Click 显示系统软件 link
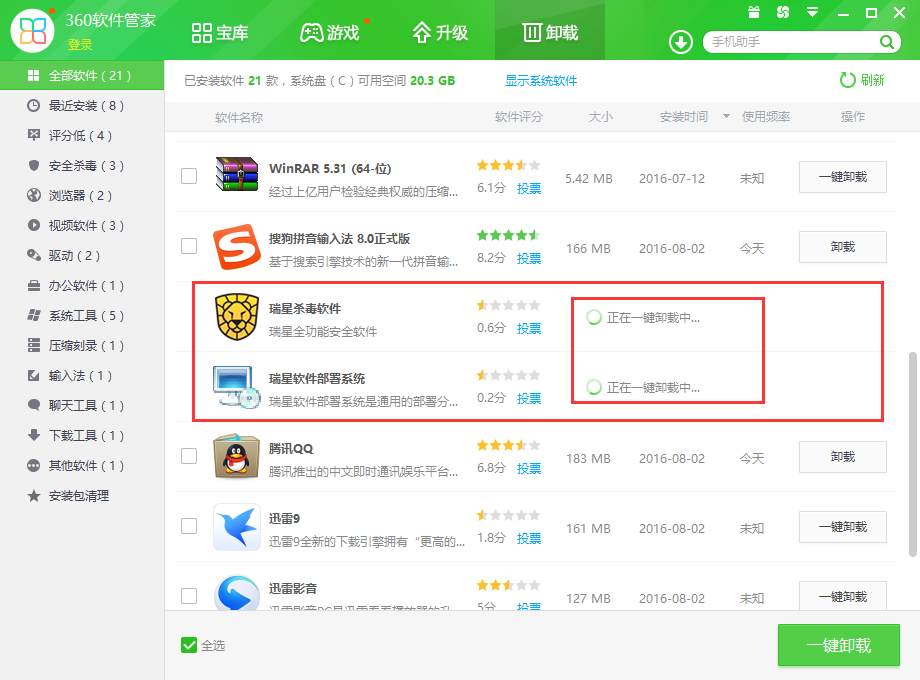Screen dimensions: 920x680 tap(541, 80)
